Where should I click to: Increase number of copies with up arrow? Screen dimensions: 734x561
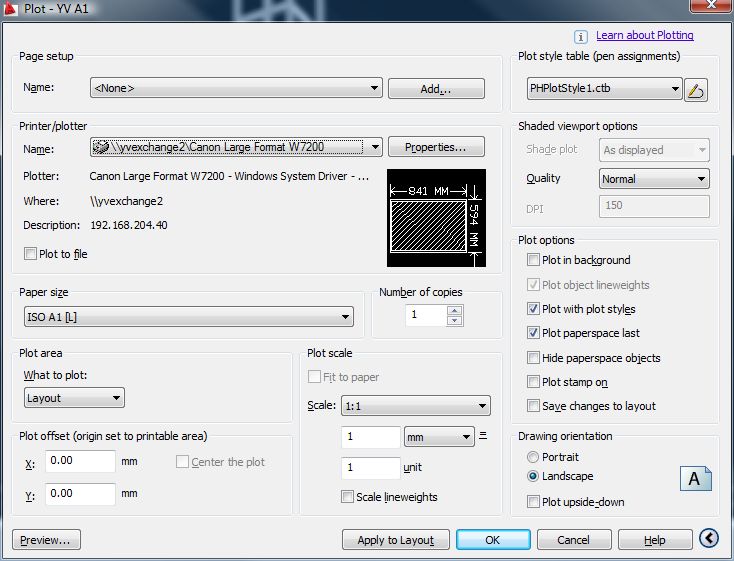coord(455,310)
